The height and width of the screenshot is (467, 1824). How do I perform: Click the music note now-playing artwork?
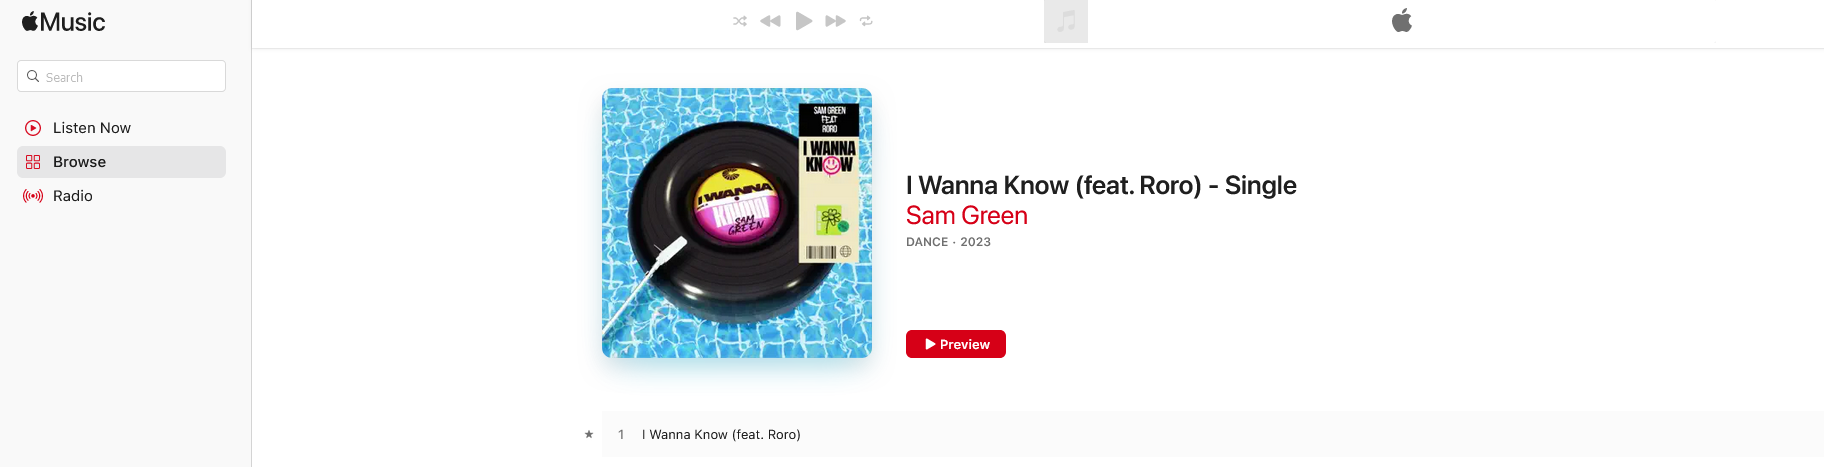pyautogui.click(x=1066, y=21)
